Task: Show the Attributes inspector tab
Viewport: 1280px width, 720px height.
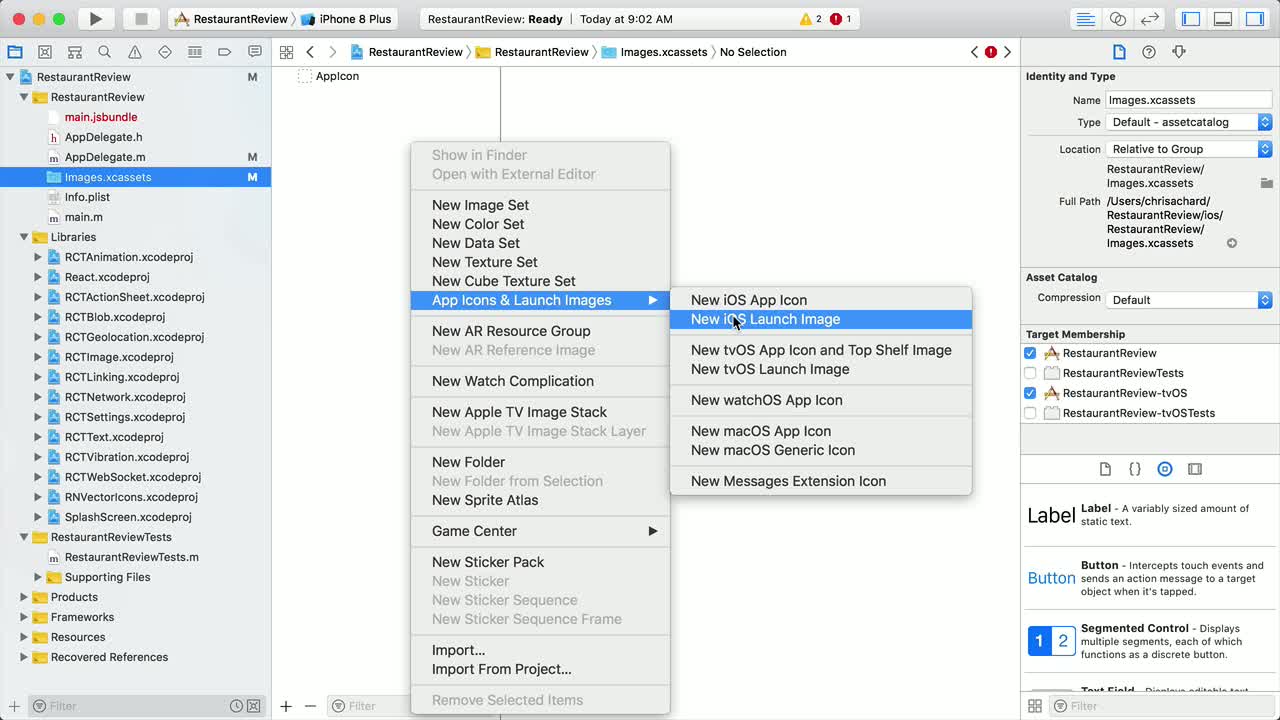Action: [x=1179, y=52]
